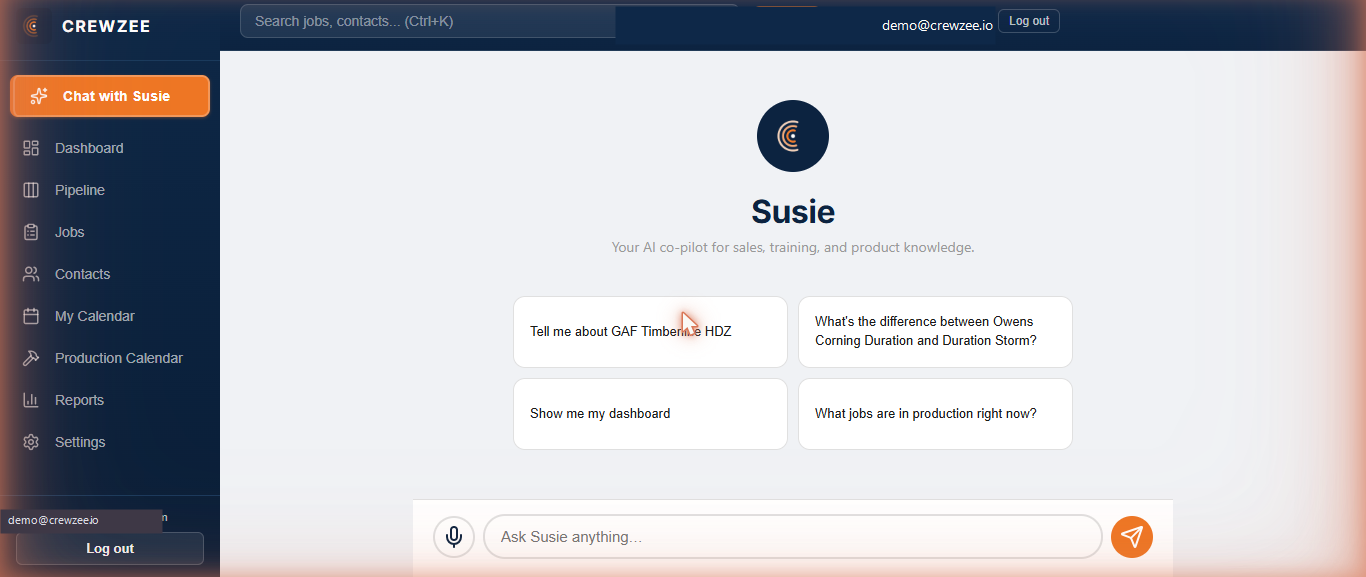The height and width of the screenshot is (577, 1366).
Task: Open My Calendar
Action: coord(110,316)
